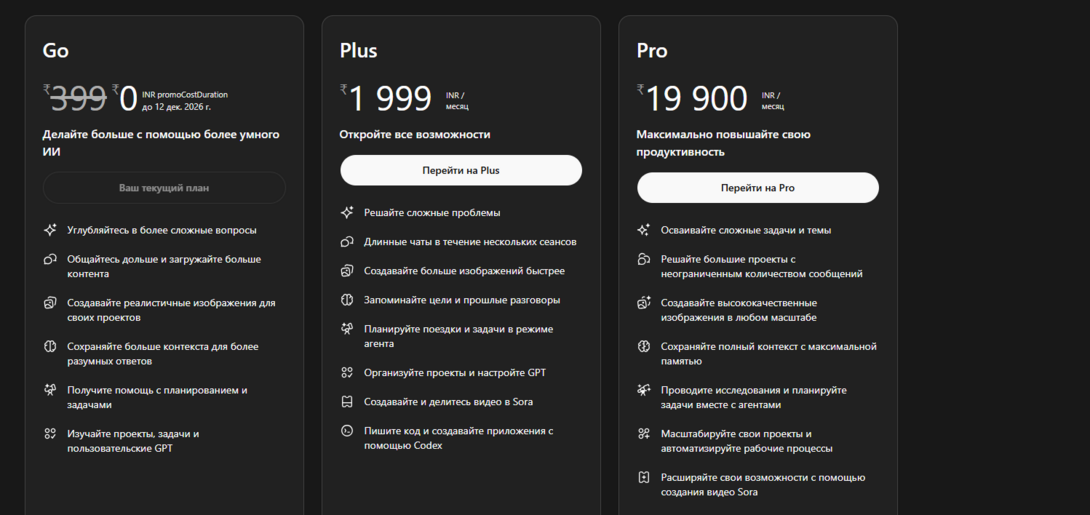Click the sparkle icon in the Go plan
The height and width of the screenshot is (515, 1090).
[50, 230]
